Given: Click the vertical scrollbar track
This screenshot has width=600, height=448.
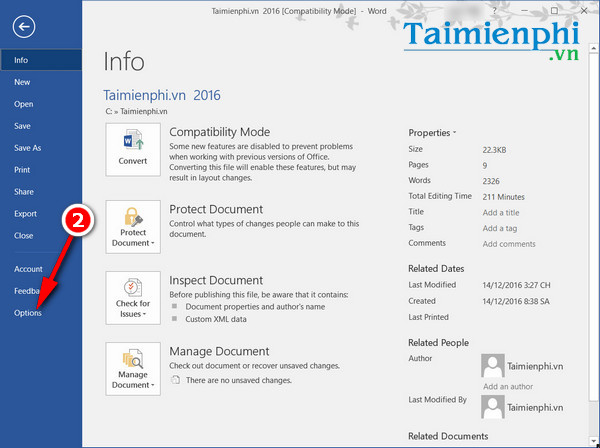Looking at the screenshot, I should [593, 419].
